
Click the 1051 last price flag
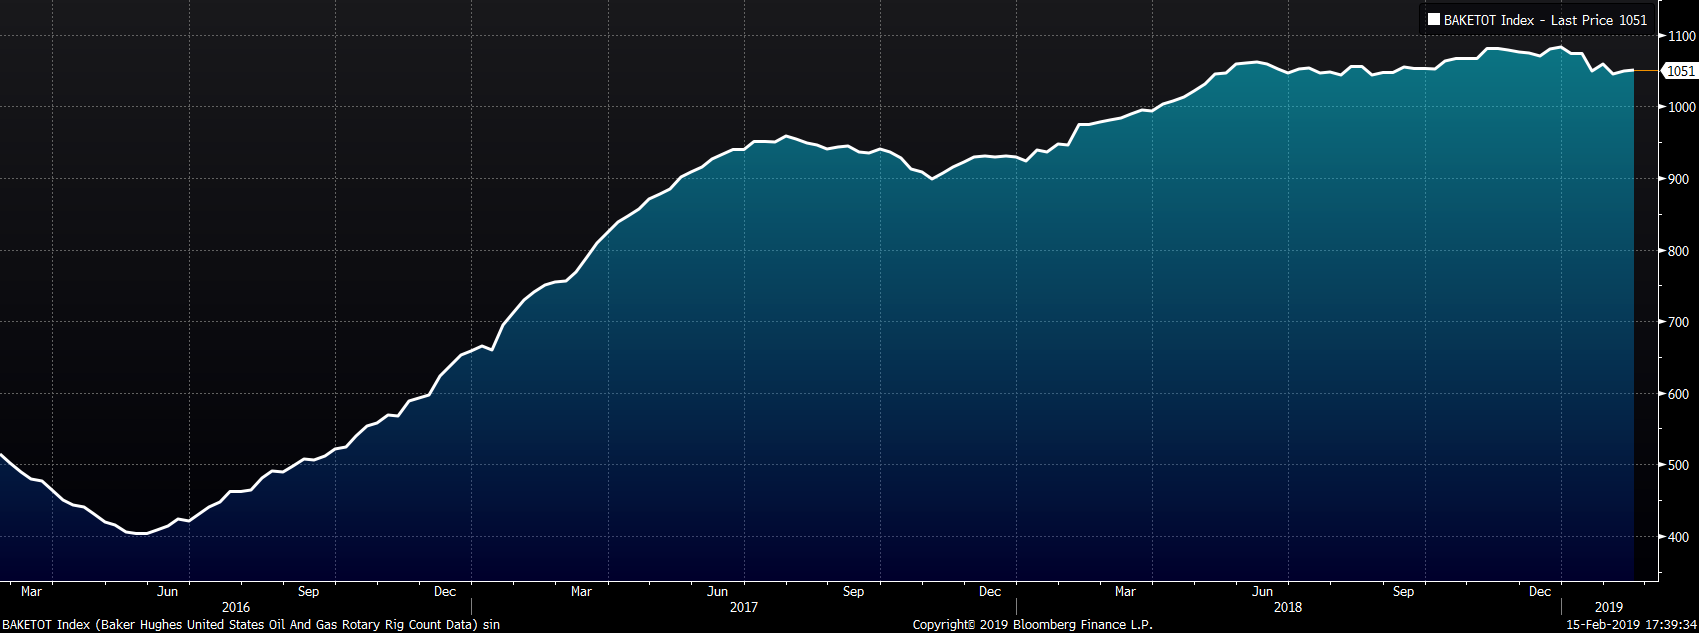click(1680, 71)
